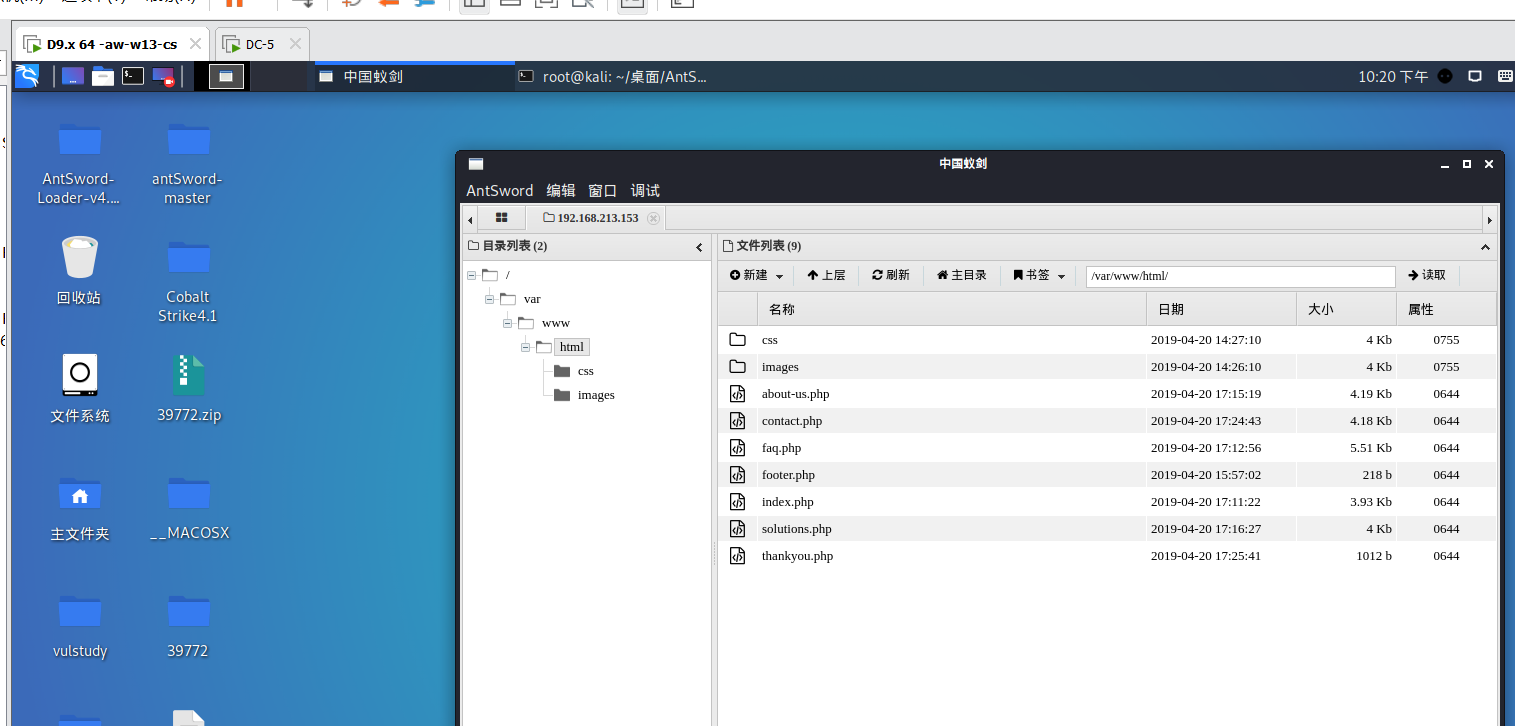Select the 39772 desktop folder
Screen dimensions: 1515x726
(188, 626)
